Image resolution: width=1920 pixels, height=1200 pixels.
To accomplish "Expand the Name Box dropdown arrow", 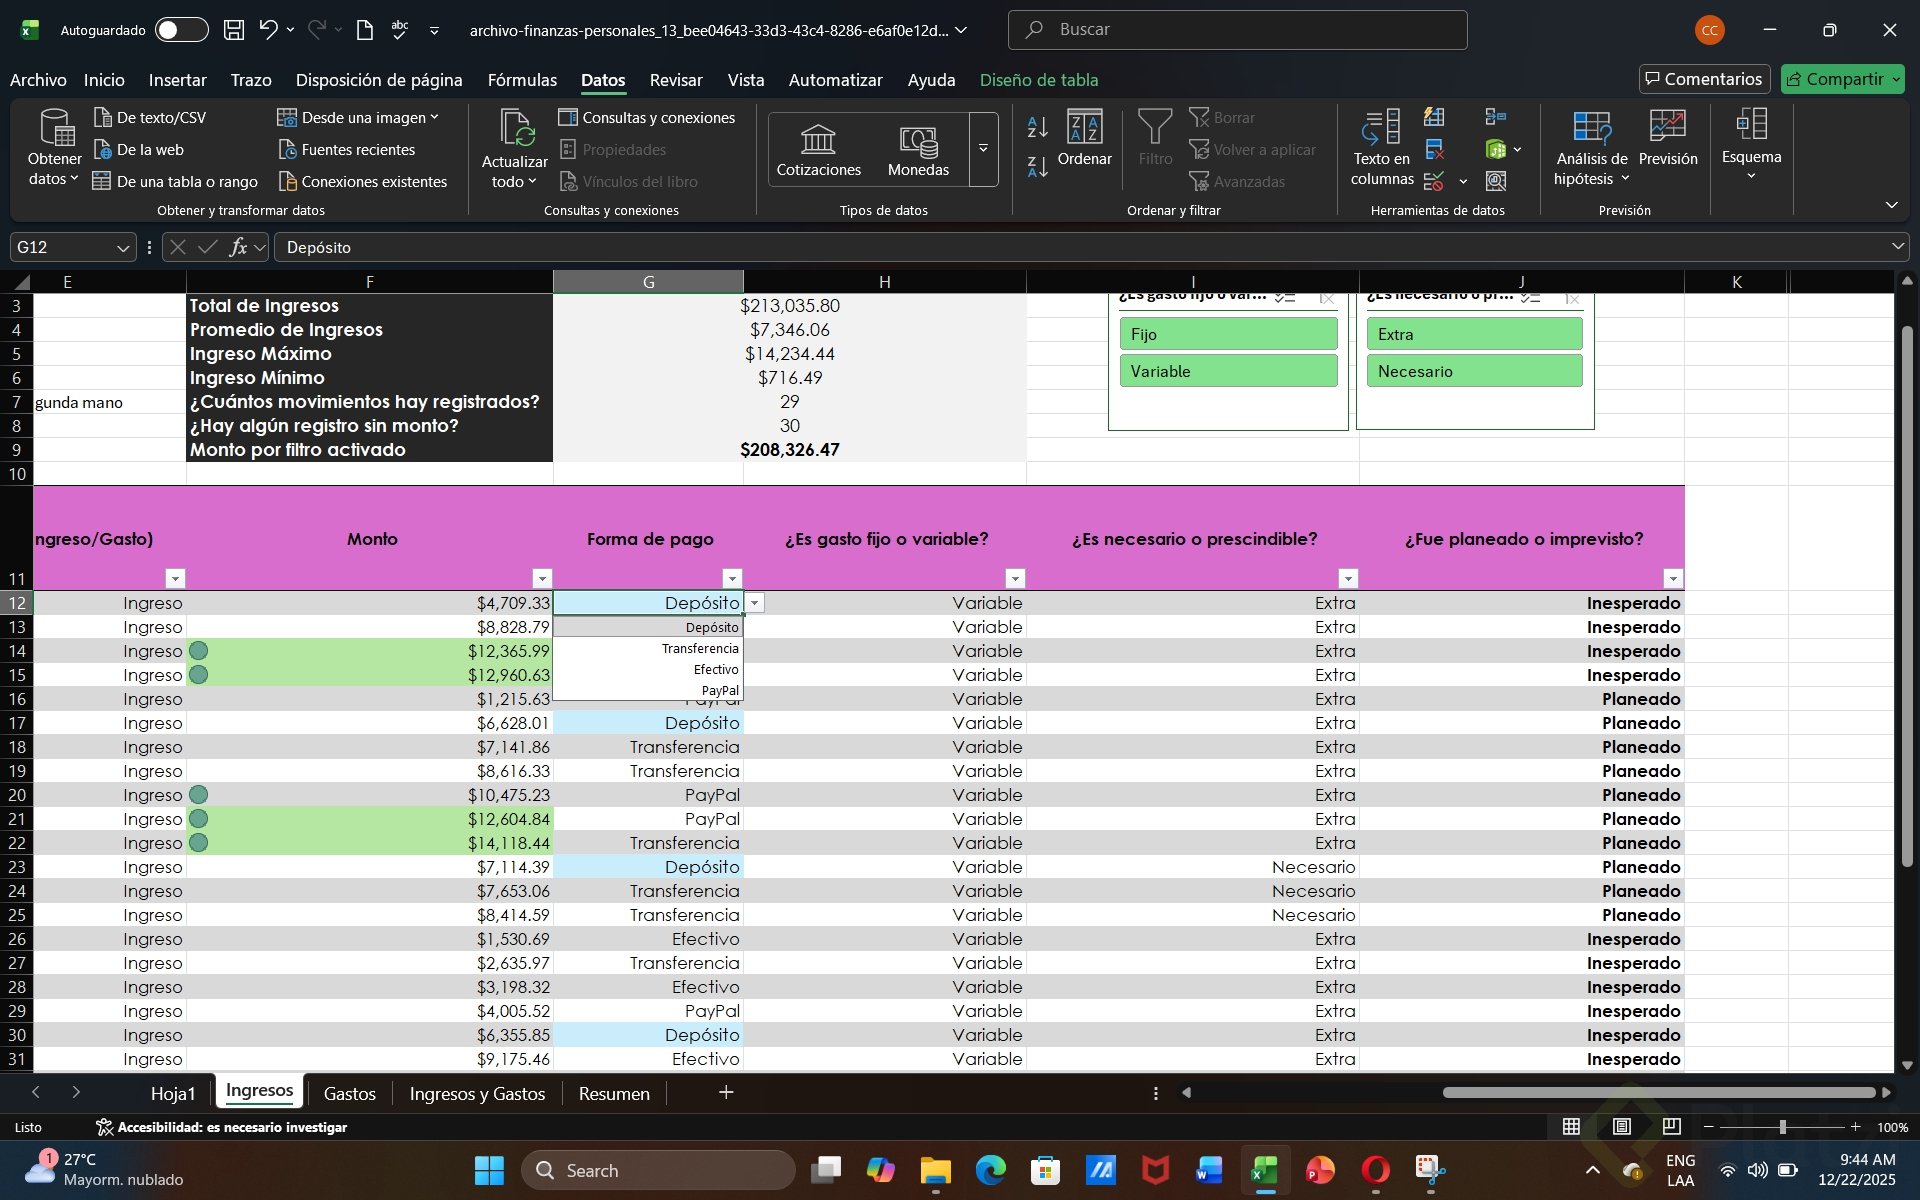I will (123, 248).
